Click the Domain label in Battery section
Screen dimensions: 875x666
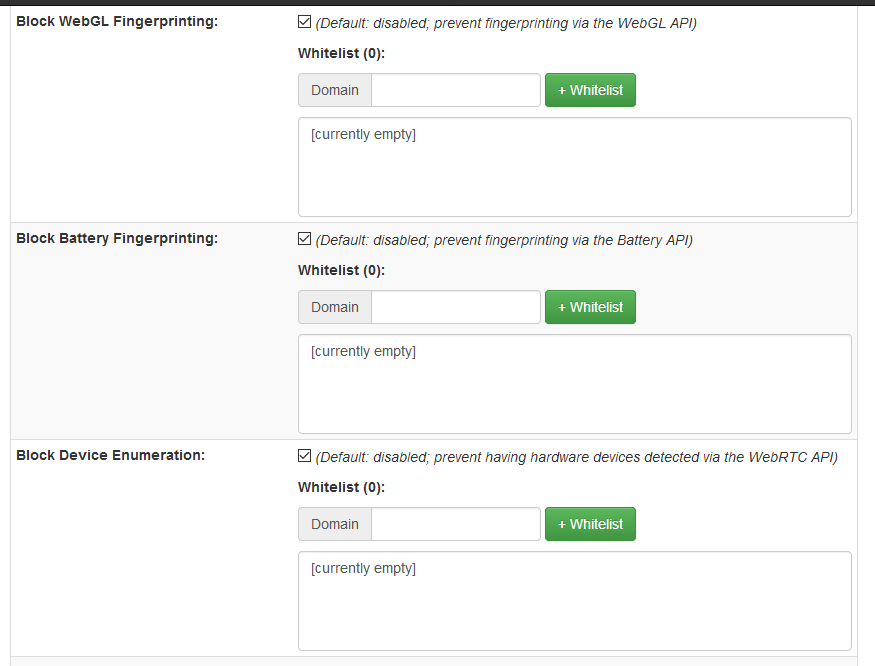pos(335,307)
